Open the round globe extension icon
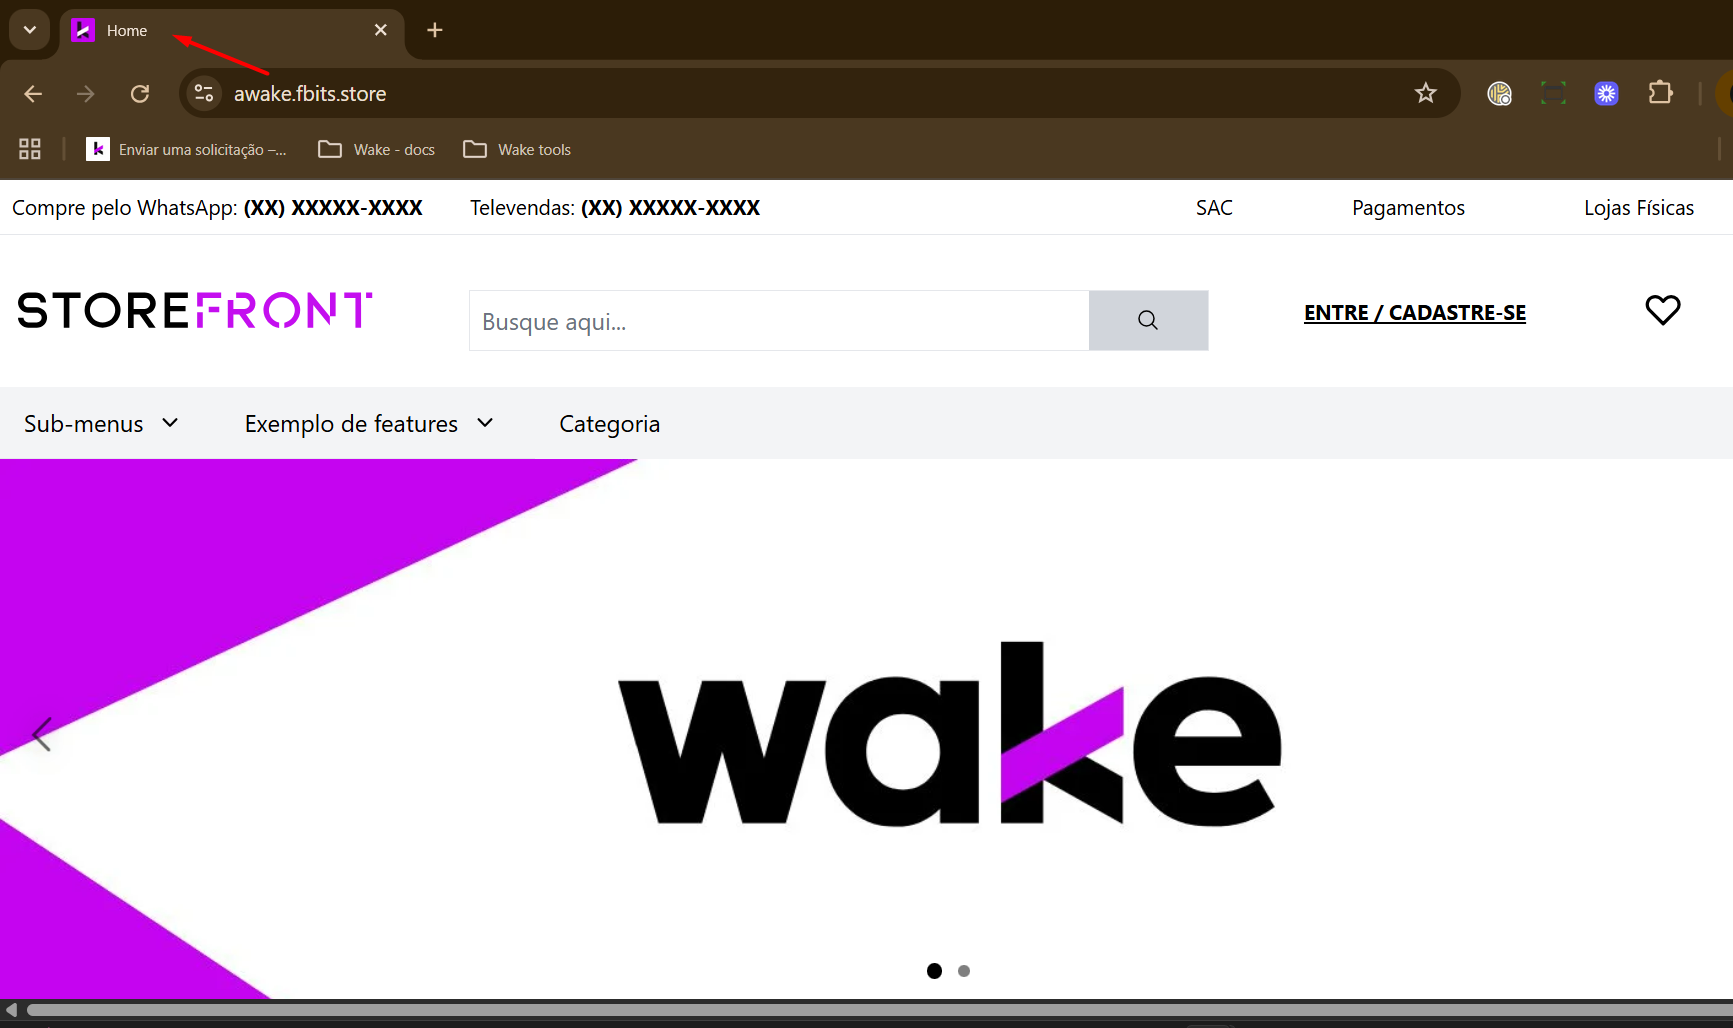This screenshot has height=1028, width=1733. tap(1499, 93)
